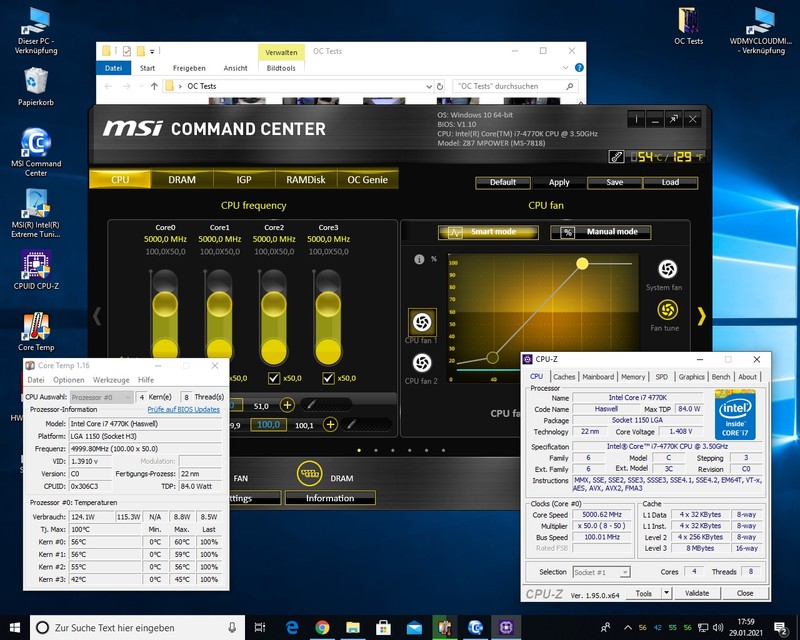Open the Werkzeuge menu in Core Temp
Viewport: 800px width, 640px height.
click(111, 380)
